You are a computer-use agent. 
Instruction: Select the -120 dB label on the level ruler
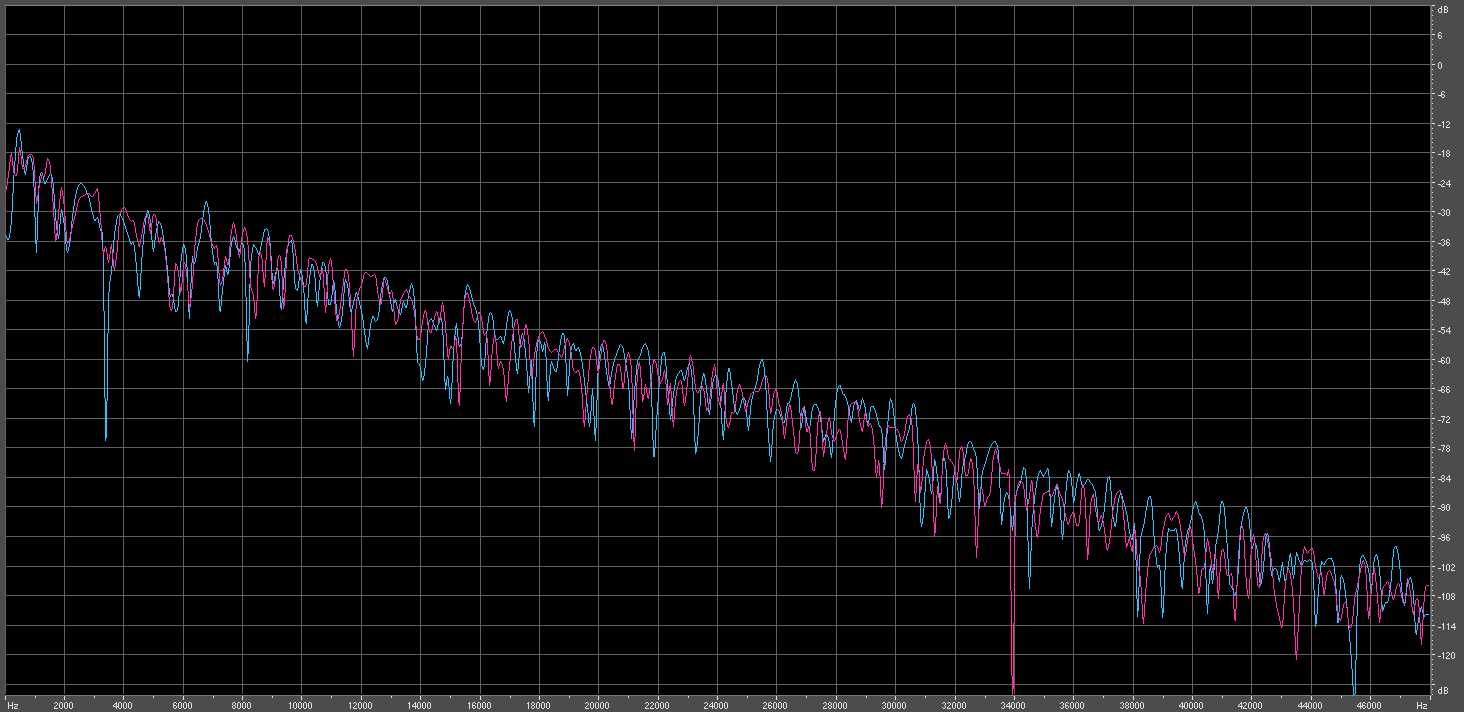coord(1443,655)
